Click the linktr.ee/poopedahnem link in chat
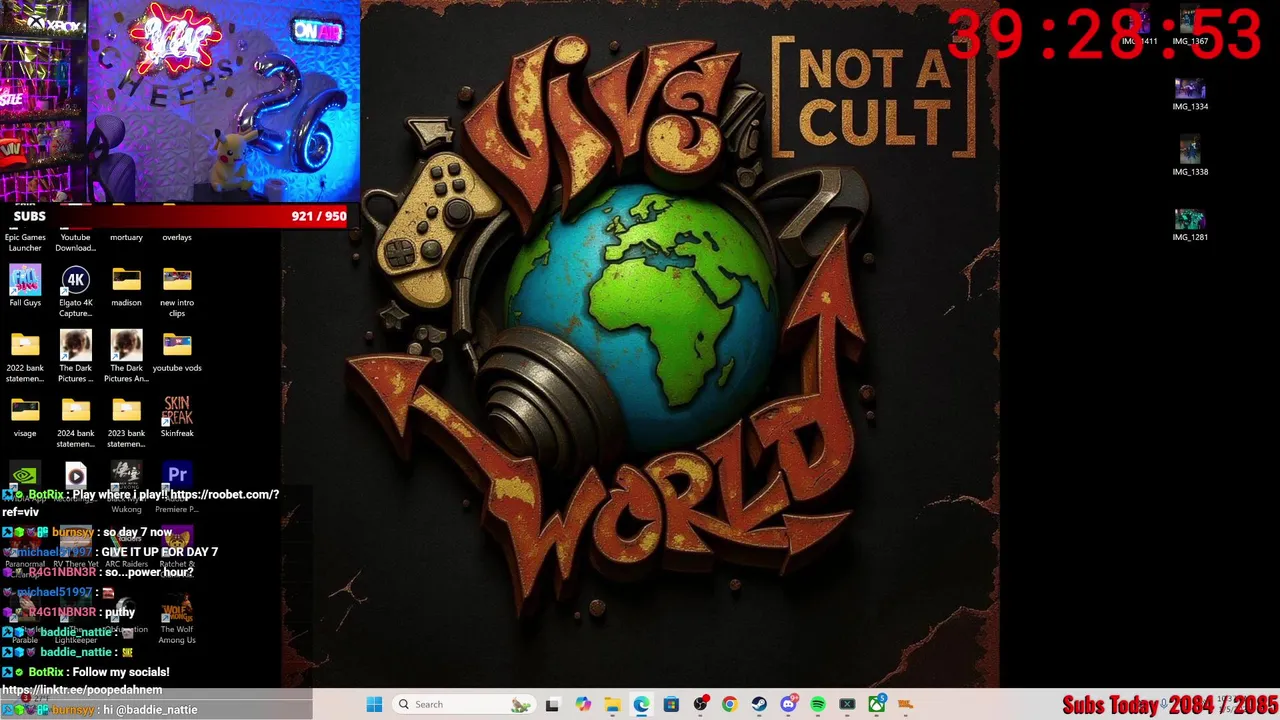1280x720 pixels. click(82, 690)
